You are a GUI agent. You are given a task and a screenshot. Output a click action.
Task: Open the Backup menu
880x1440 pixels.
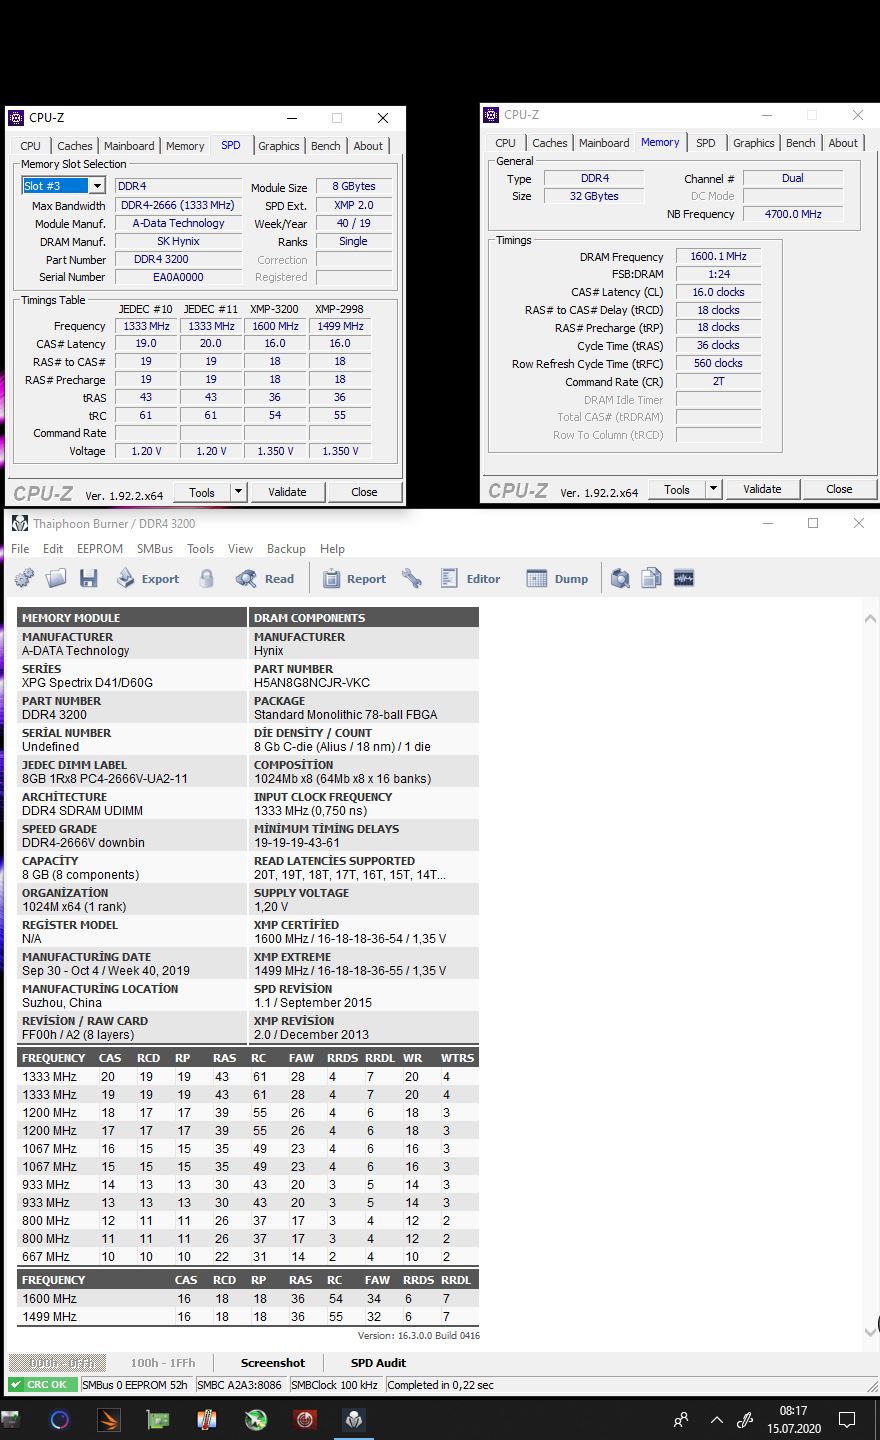click(x=286, y=549)
